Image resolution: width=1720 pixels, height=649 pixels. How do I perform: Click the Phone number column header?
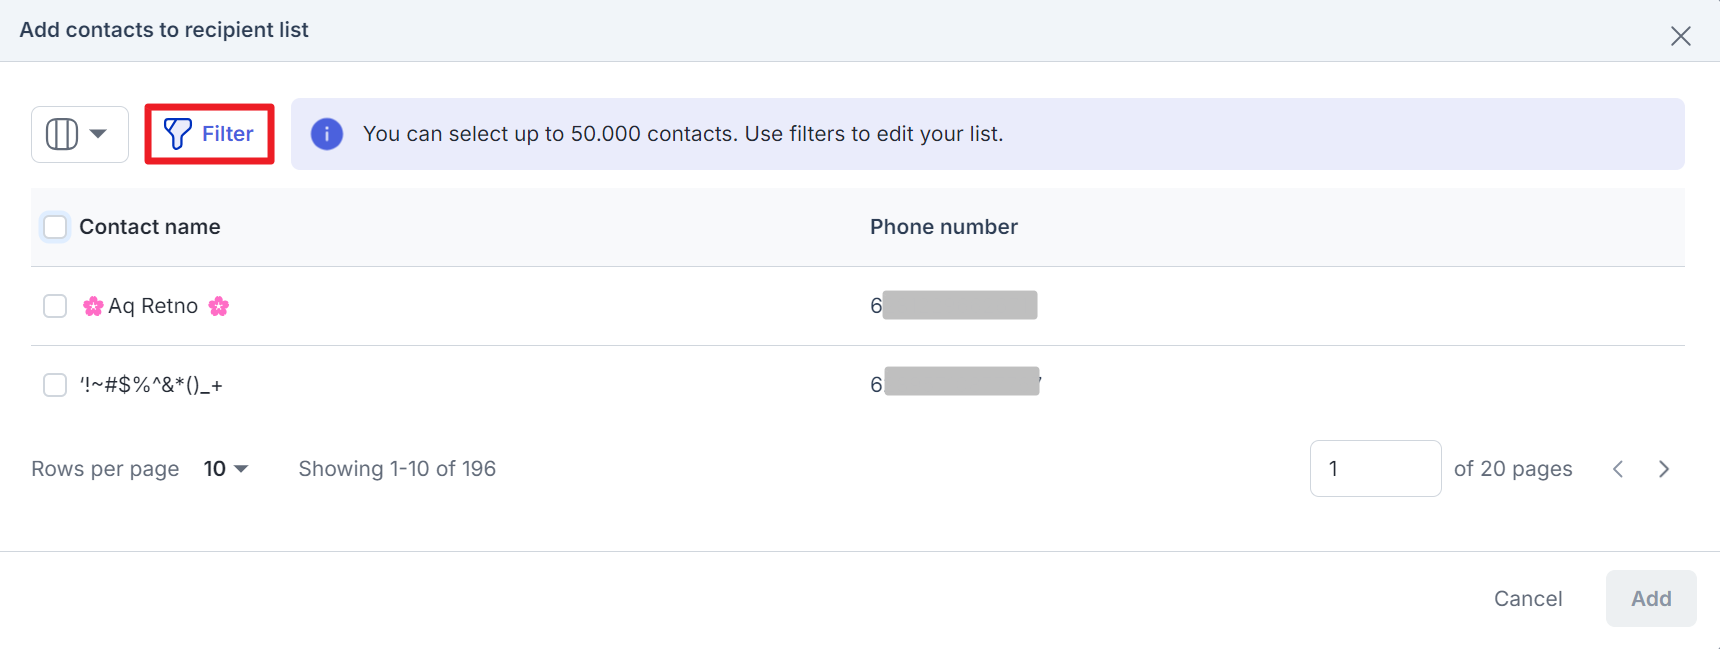pyautogui.click(x=944, y=227)
